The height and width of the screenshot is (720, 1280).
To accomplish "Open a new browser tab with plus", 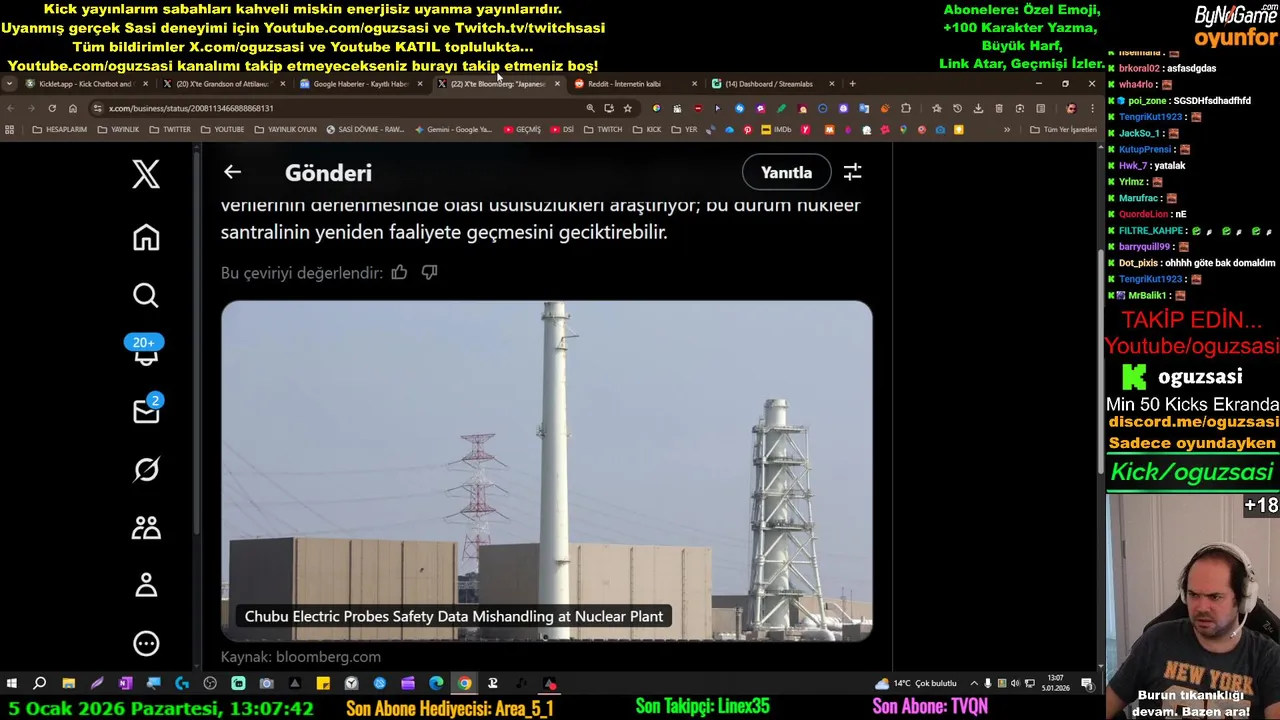I will click(852, 84).
